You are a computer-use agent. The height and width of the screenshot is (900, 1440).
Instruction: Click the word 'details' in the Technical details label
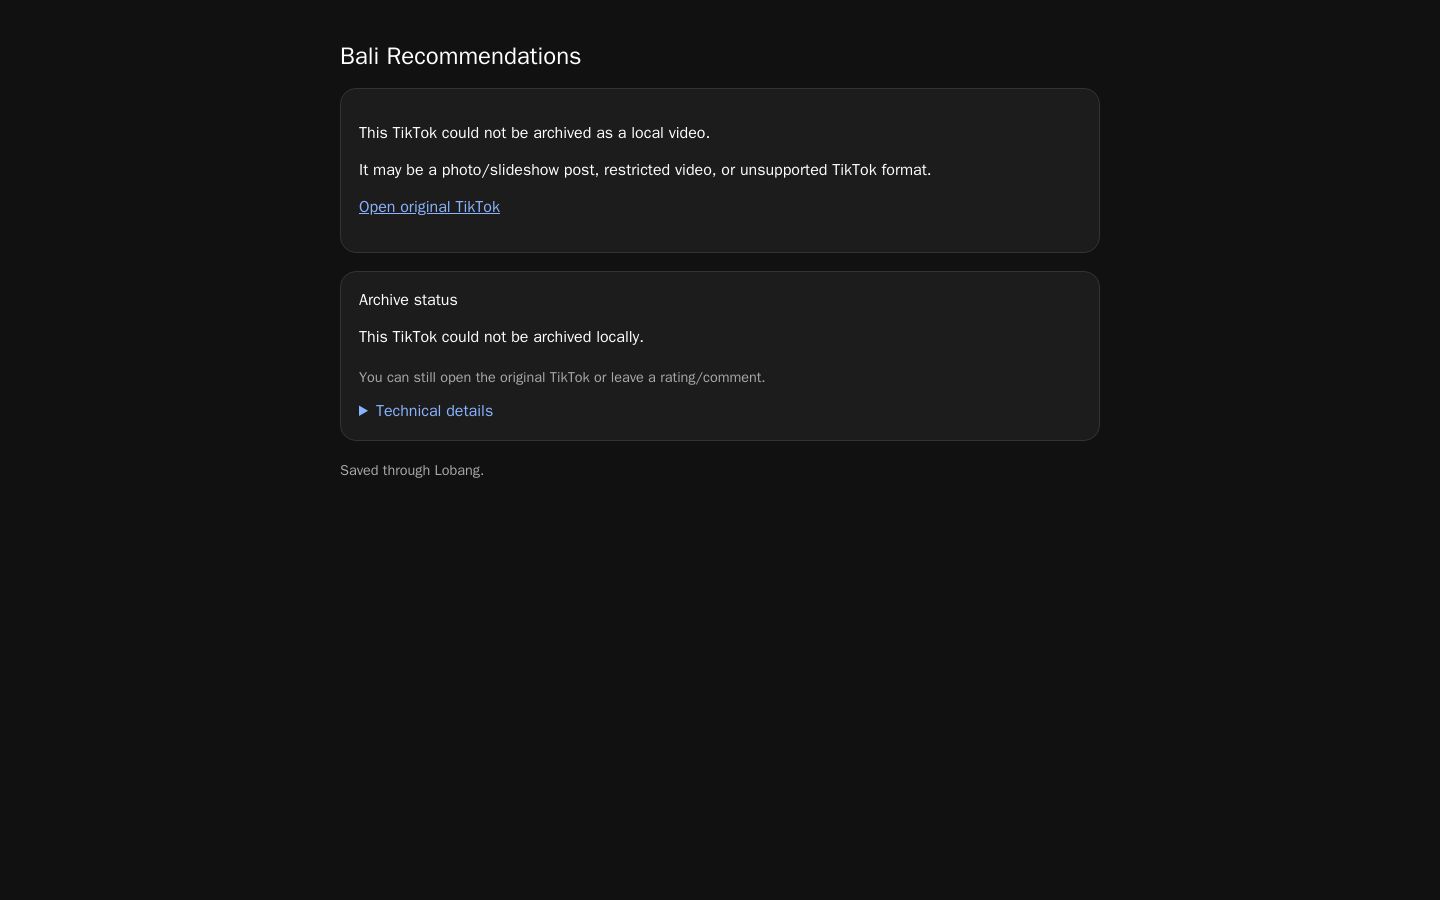point(465,411)
